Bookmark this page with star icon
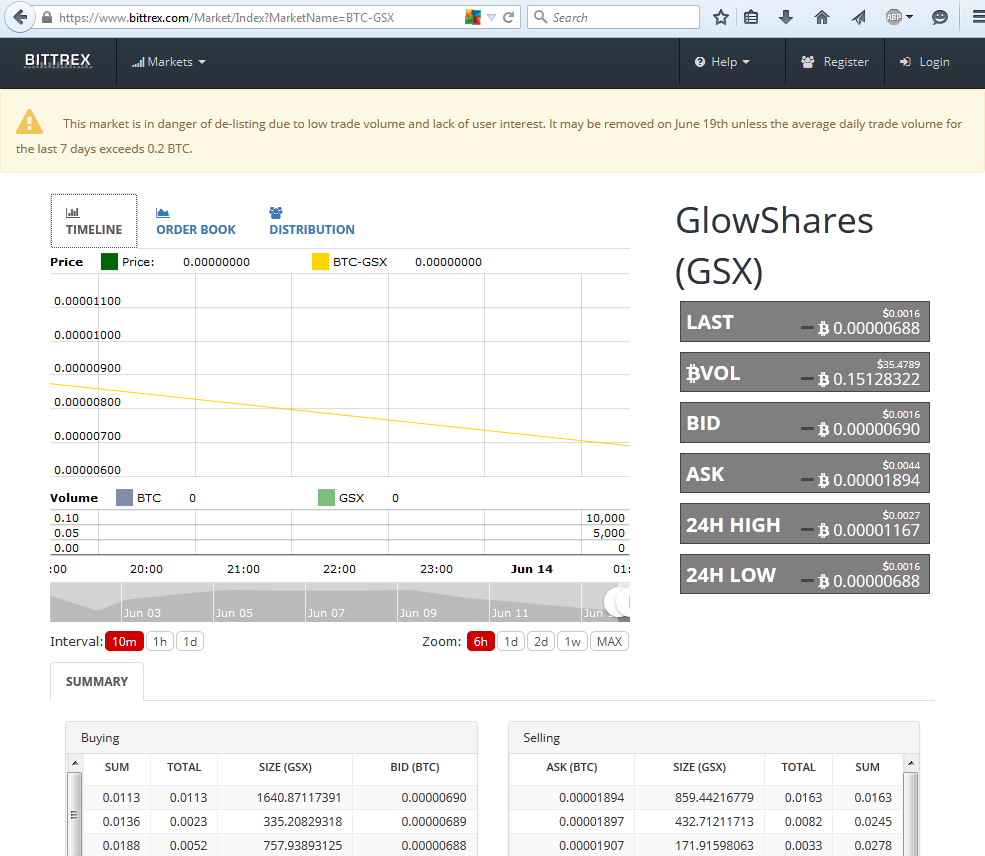Screen dimensions: 985x856 coord(721,18)
